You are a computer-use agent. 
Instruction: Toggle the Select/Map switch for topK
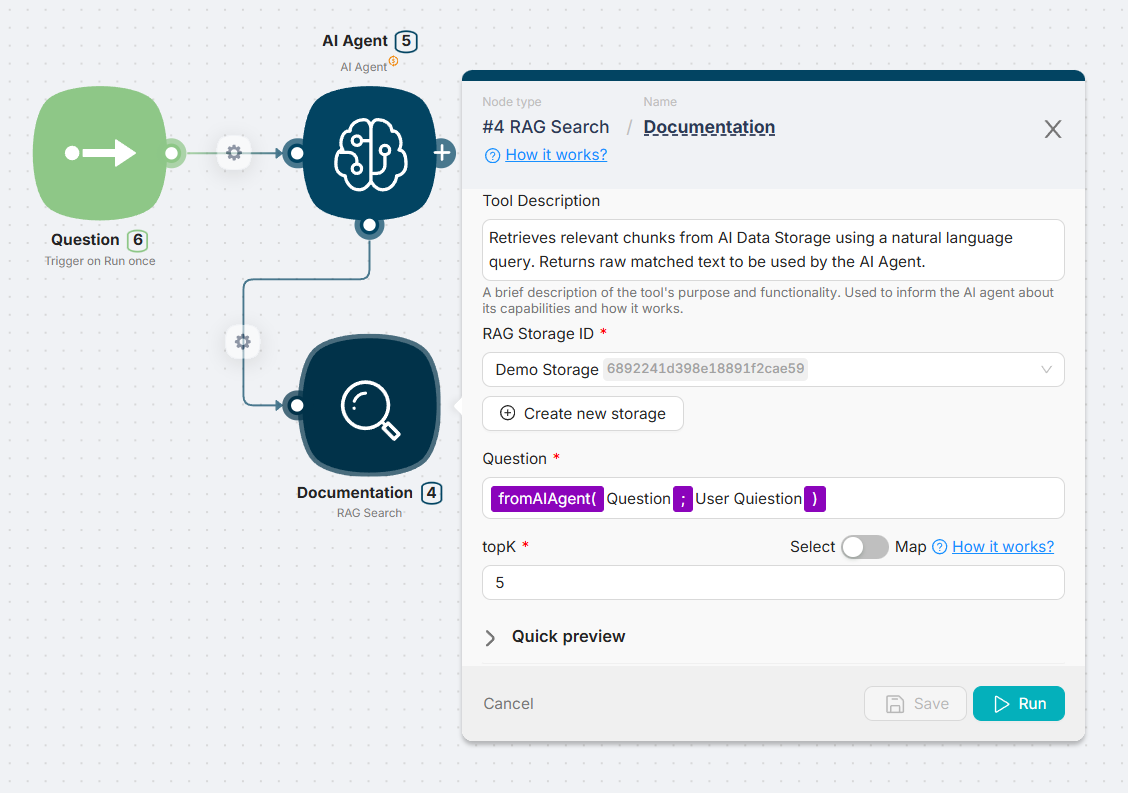tap(864, 547)
